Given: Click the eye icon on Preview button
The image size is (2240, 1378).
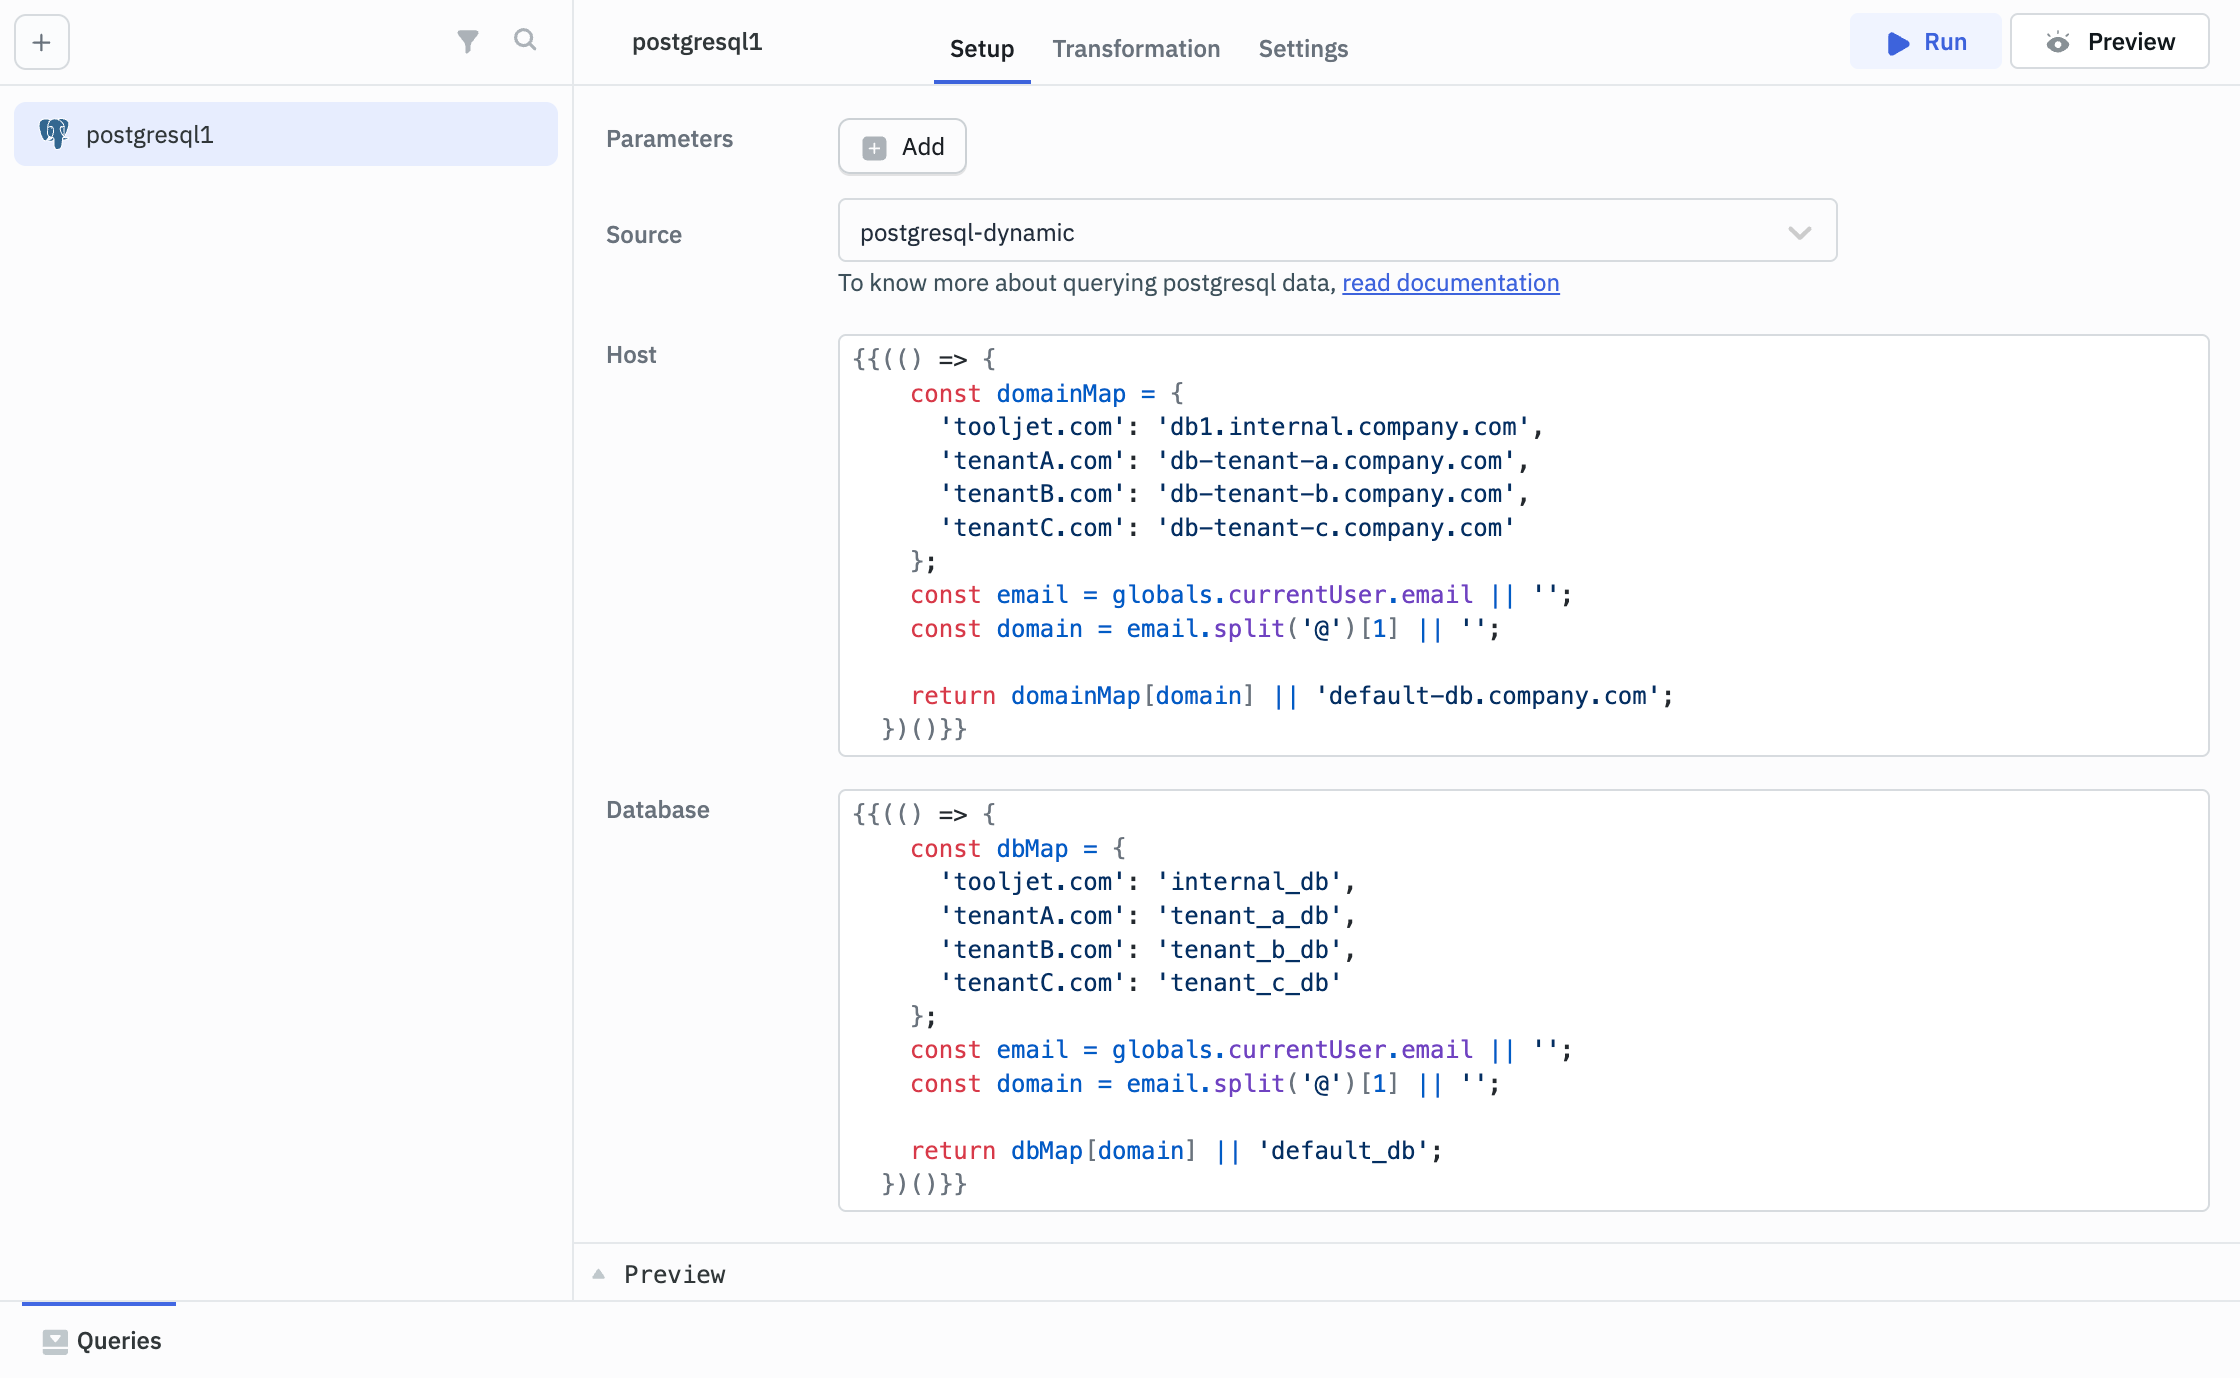Looking at the screenshot, I should coord(2057,43).
